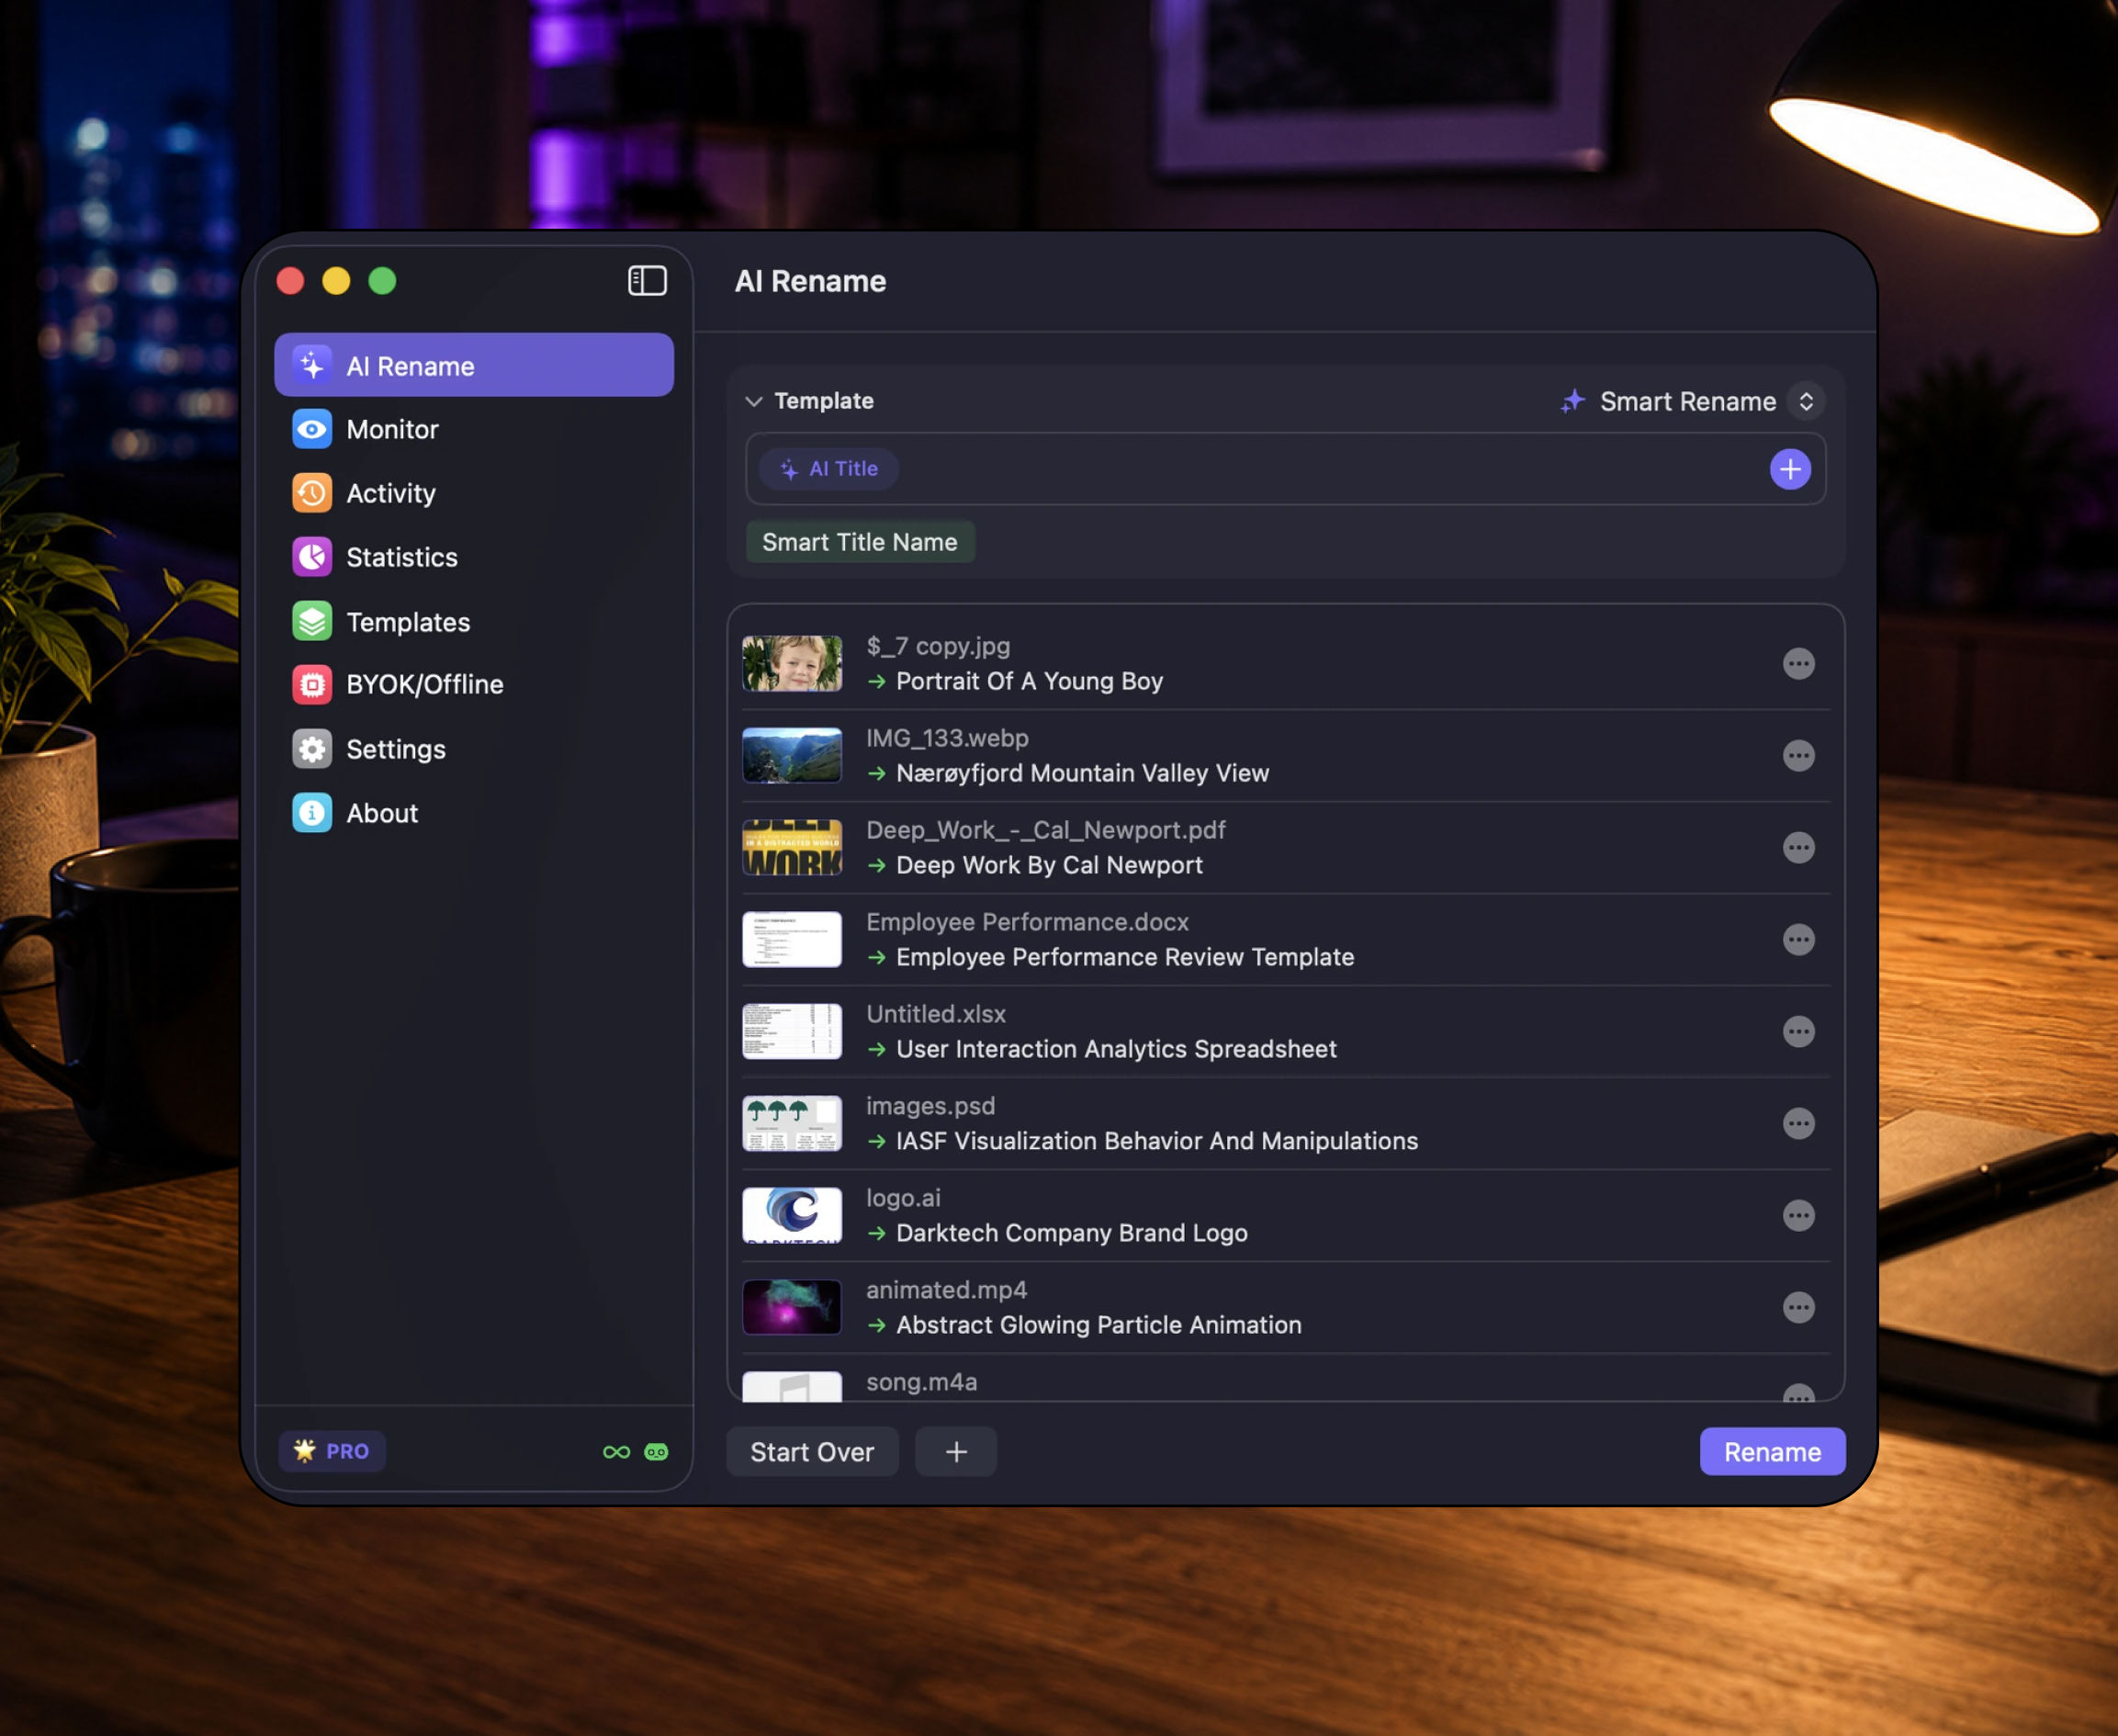Click the Start Over button
This screenshot has height=1736, width=2118.
point(812,1452)
